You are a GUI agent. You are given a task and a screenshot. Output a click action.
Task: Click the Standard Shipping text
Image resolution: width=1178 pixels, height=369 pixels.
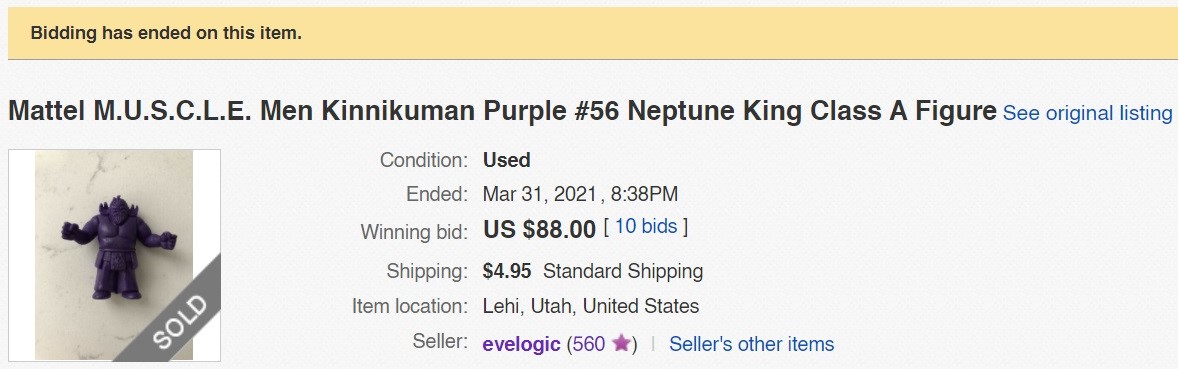623,271
